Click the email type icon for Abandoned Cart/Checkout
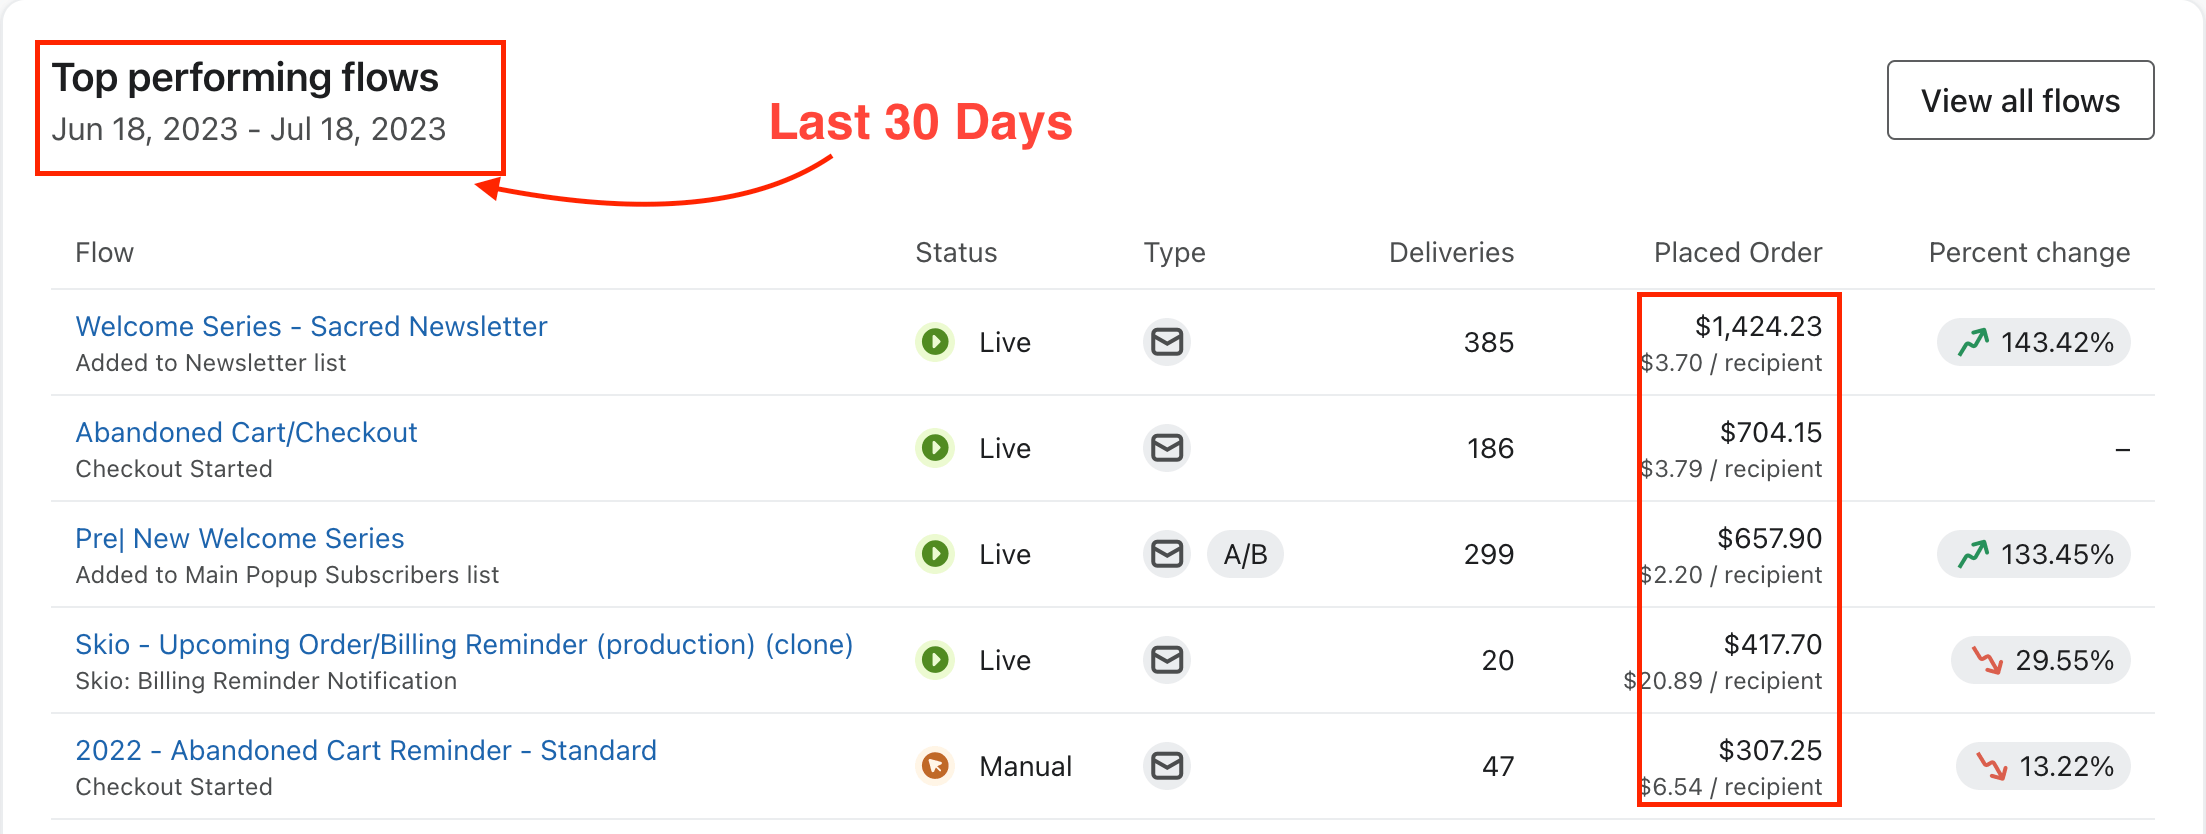2206x834 pixels. pyautogui.click(x=1167, y=448)
